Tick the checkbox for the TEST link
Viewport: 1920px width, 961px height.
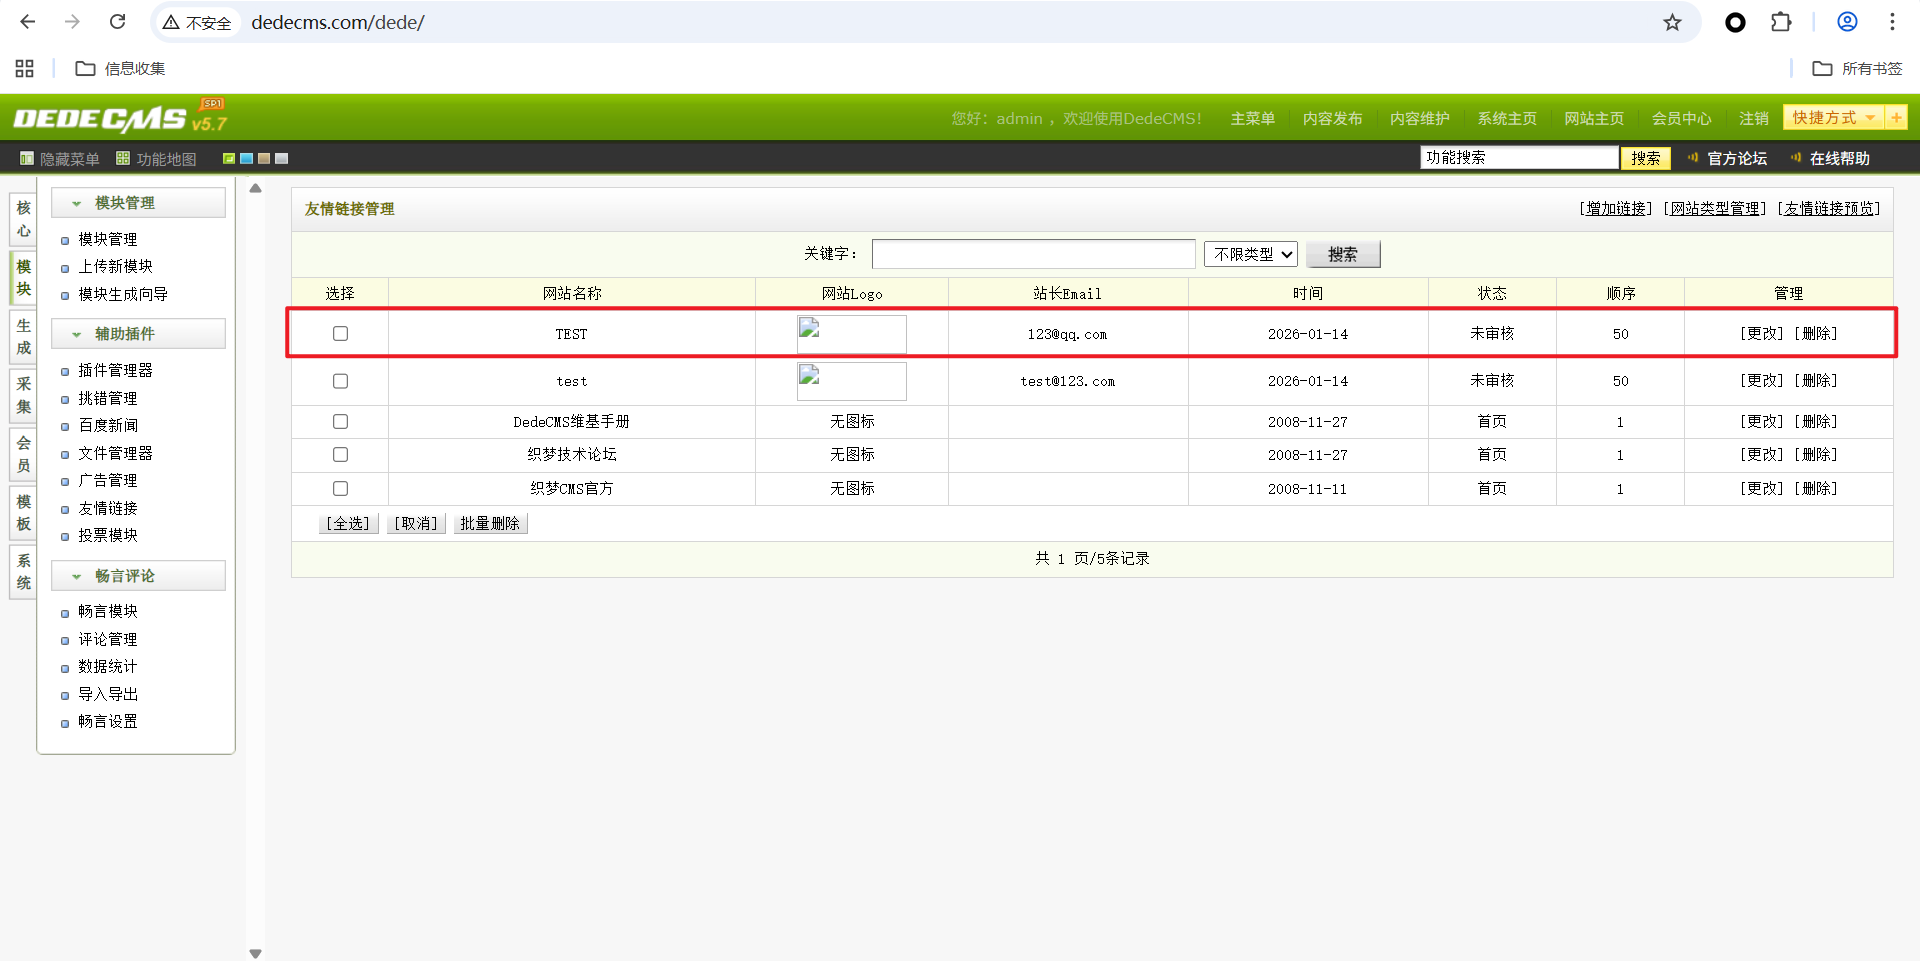tap(340, 334)
